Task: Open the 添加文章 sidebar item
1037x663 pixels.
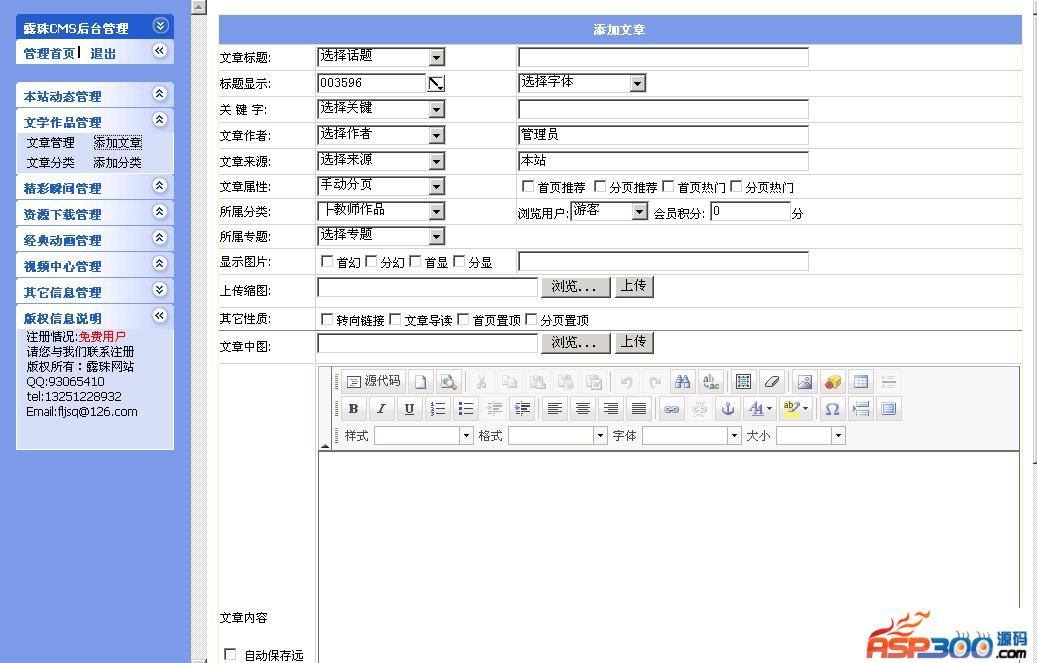Action: click(118, 142)
